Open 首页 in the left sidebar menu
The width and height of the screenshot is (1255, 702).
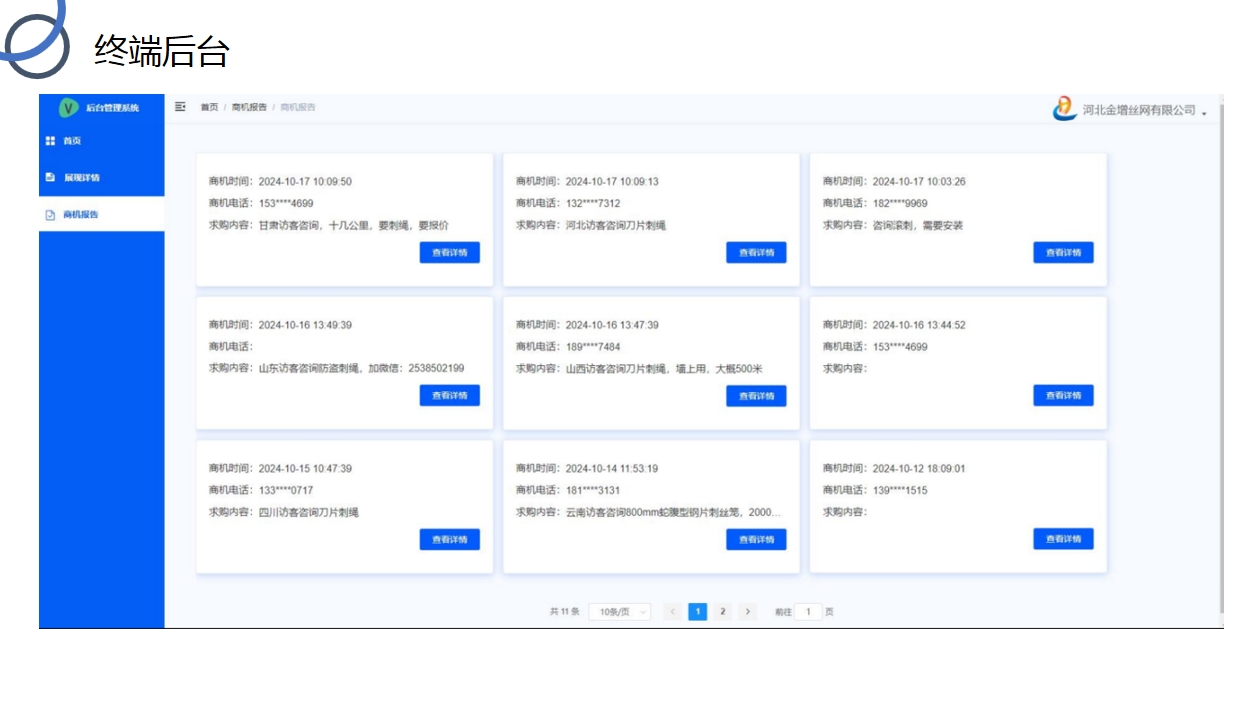click(x=72, y=141)
